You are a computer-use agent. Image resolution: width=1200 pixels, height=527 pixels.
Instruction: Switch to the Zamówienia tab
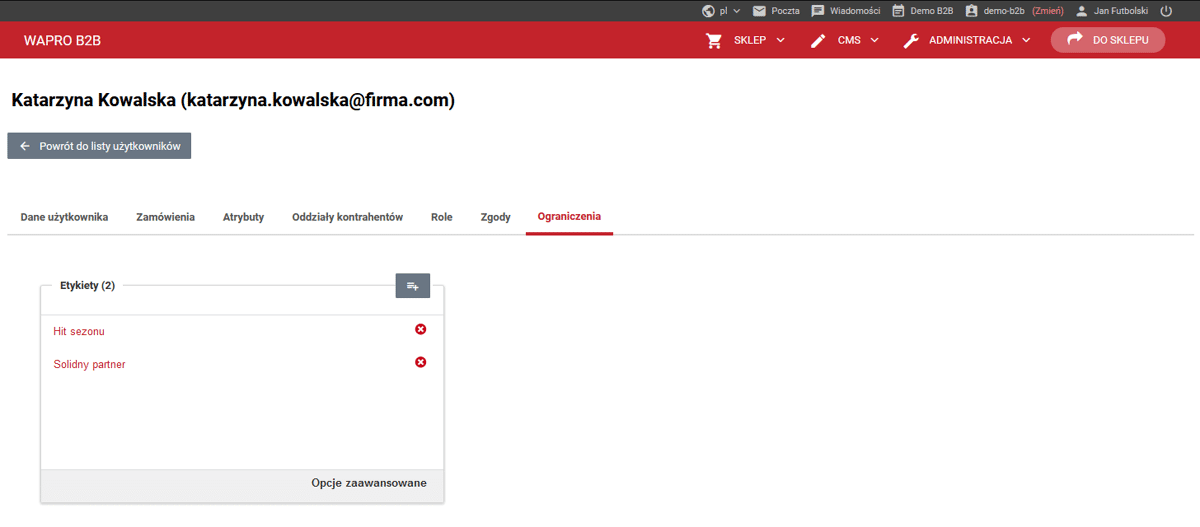165,217
